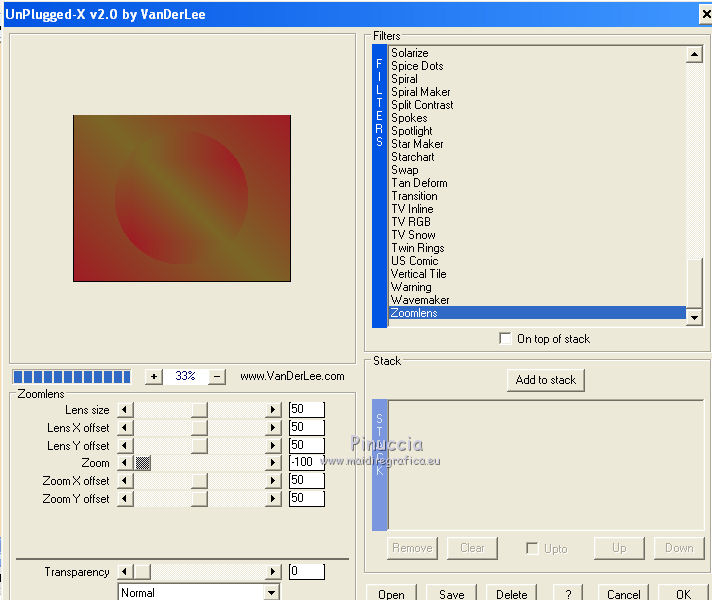Click right arrow of Zoom Y offset slider

coord(273,499)
